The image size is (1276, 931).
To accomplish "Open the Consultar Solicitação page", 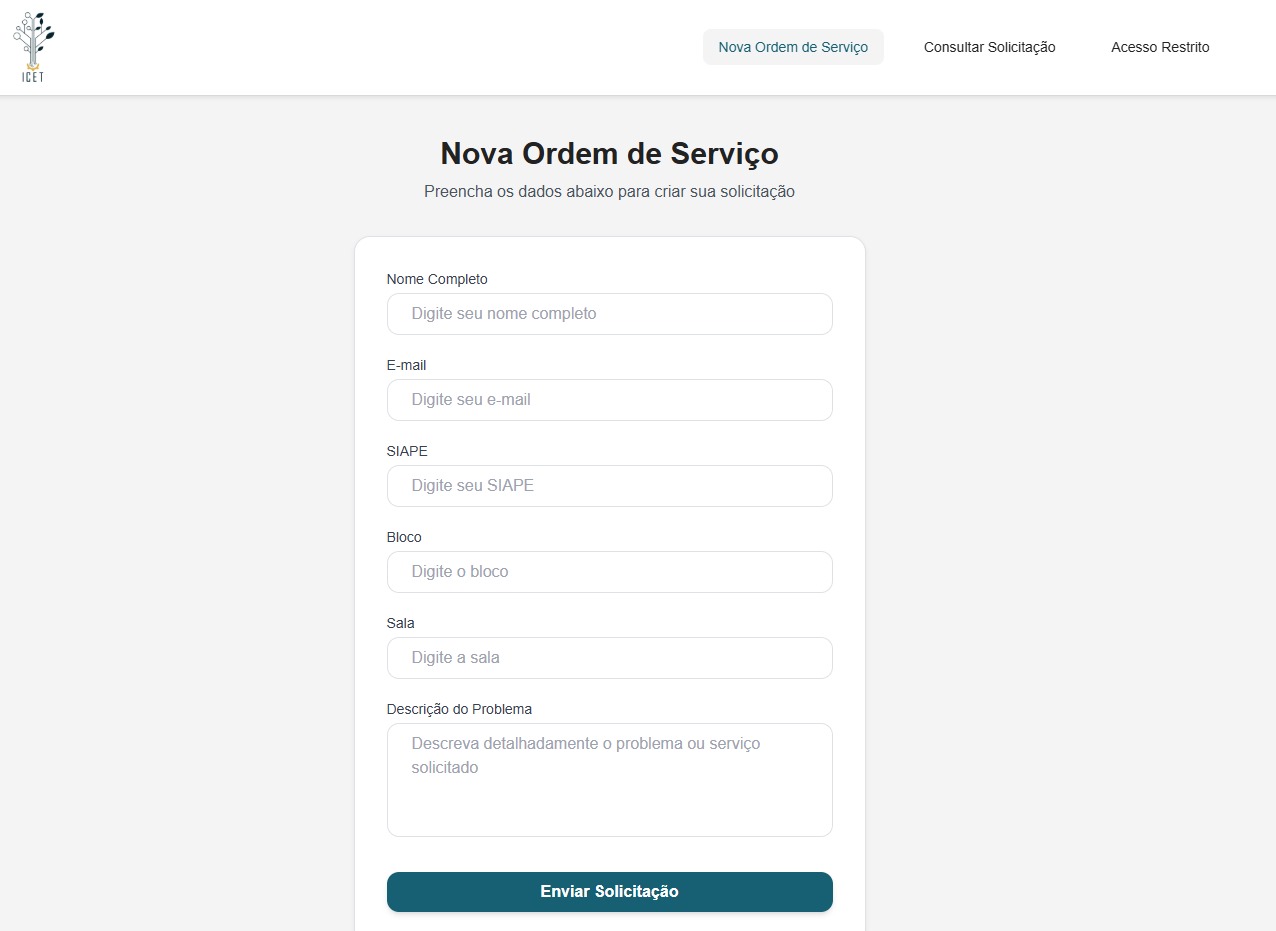I will [x=989, y=46].
